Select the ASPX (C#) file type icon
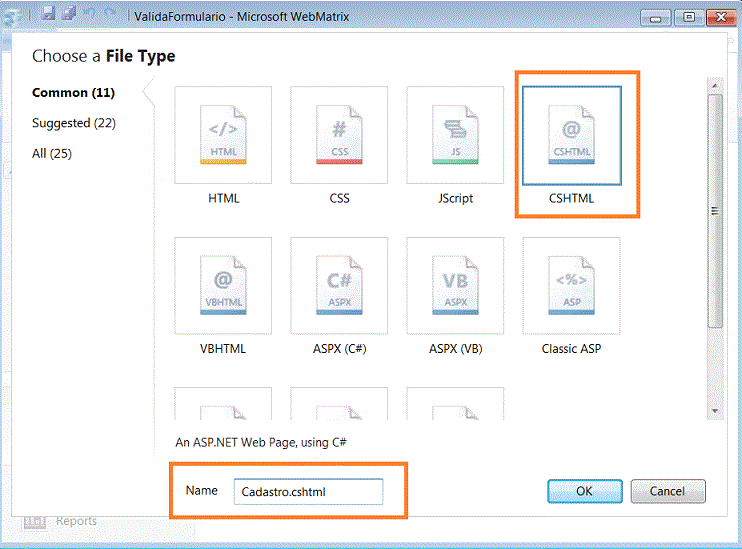Viewport: 742px width, 549px height. click(339, 286)
